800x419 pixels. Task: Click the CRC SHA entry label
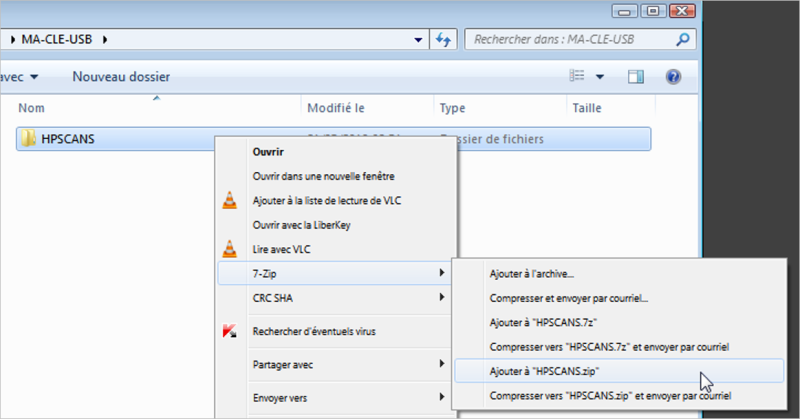(272, 298)
